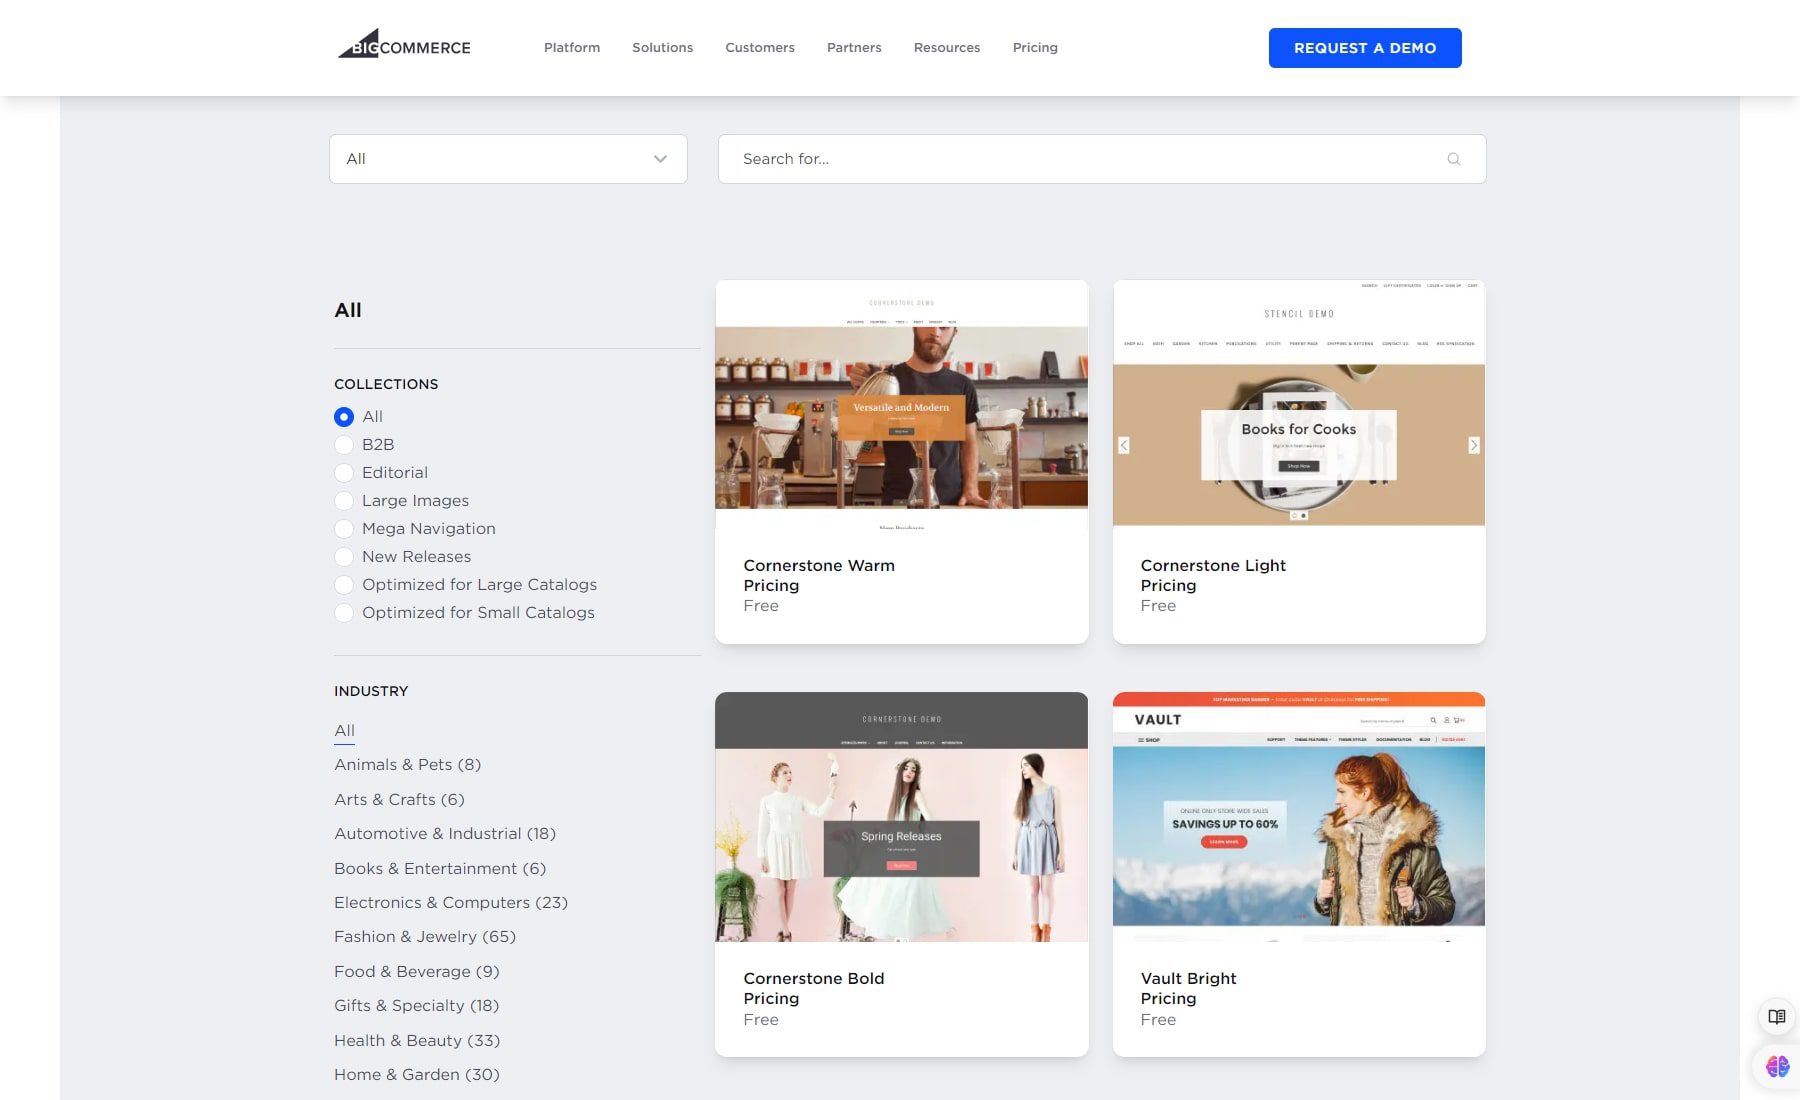Image resolution: width=1800 pixels, height=1100 pixels.
Task: Filter by Fashion & Jewelry industry
Action: point(425,936)
